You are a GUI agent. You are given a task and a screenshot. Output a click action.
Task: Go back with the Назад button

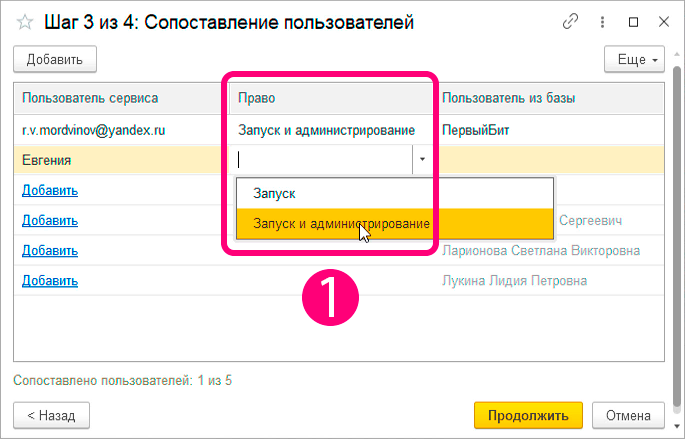pos(52,415)
